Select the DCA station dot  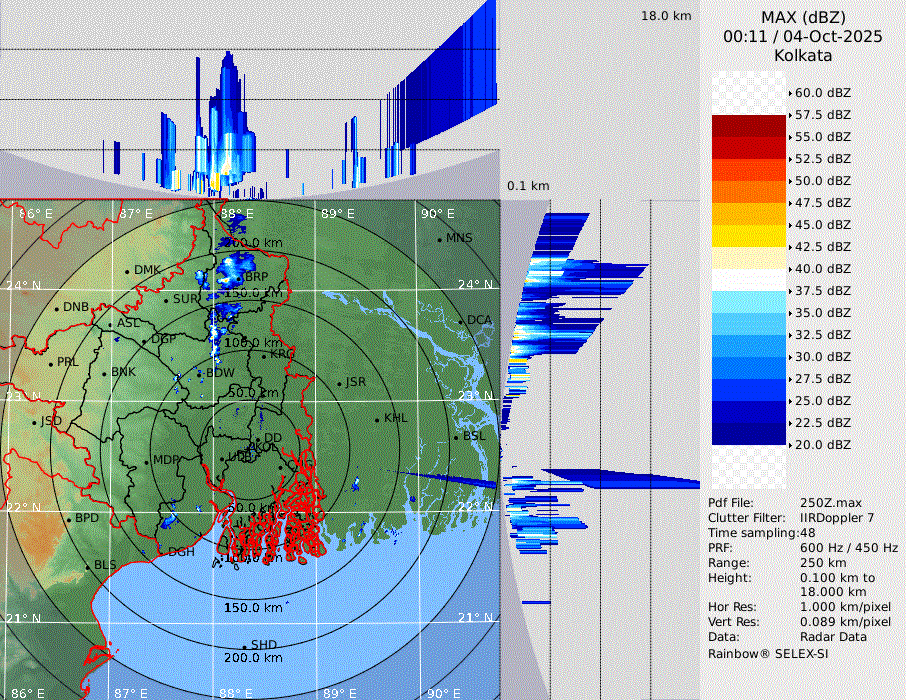click(x=461, y=321)
